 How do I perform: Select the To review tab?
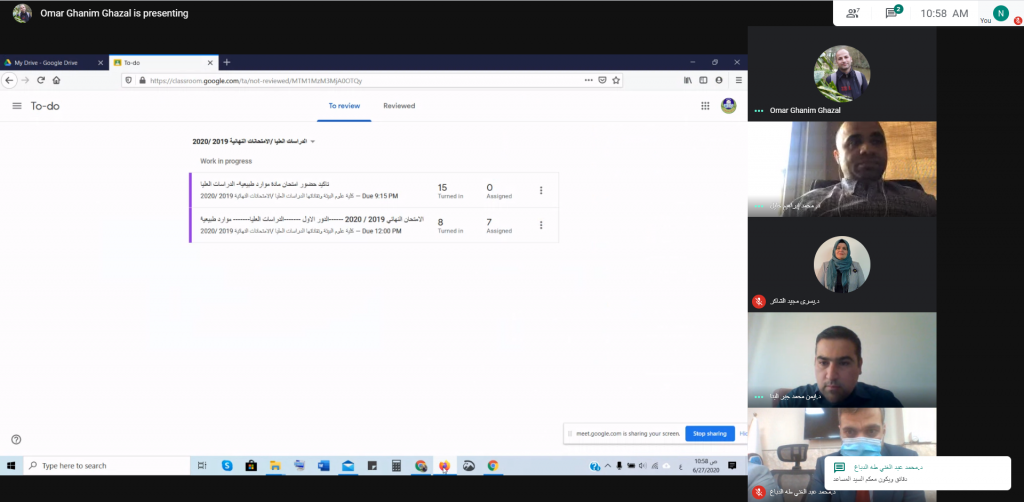click(344, 106)
